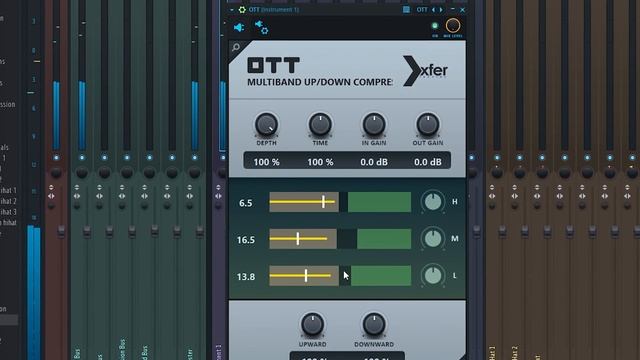Click red track stereo separation knob
The width and height of the screenshot is (640, 360).
[51, 206]
